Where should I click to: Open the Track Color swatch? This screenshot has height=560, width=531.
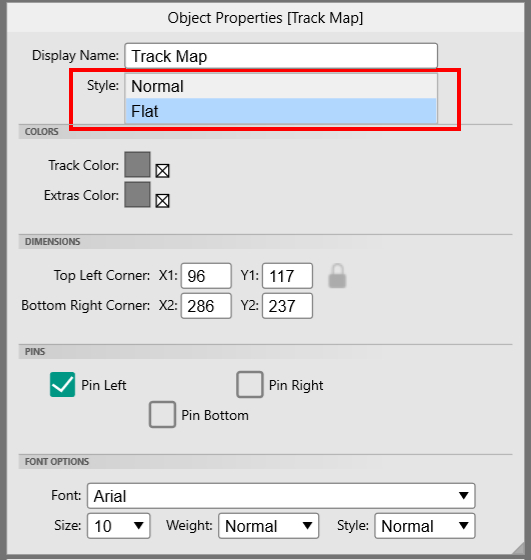(x=137, y=165)
